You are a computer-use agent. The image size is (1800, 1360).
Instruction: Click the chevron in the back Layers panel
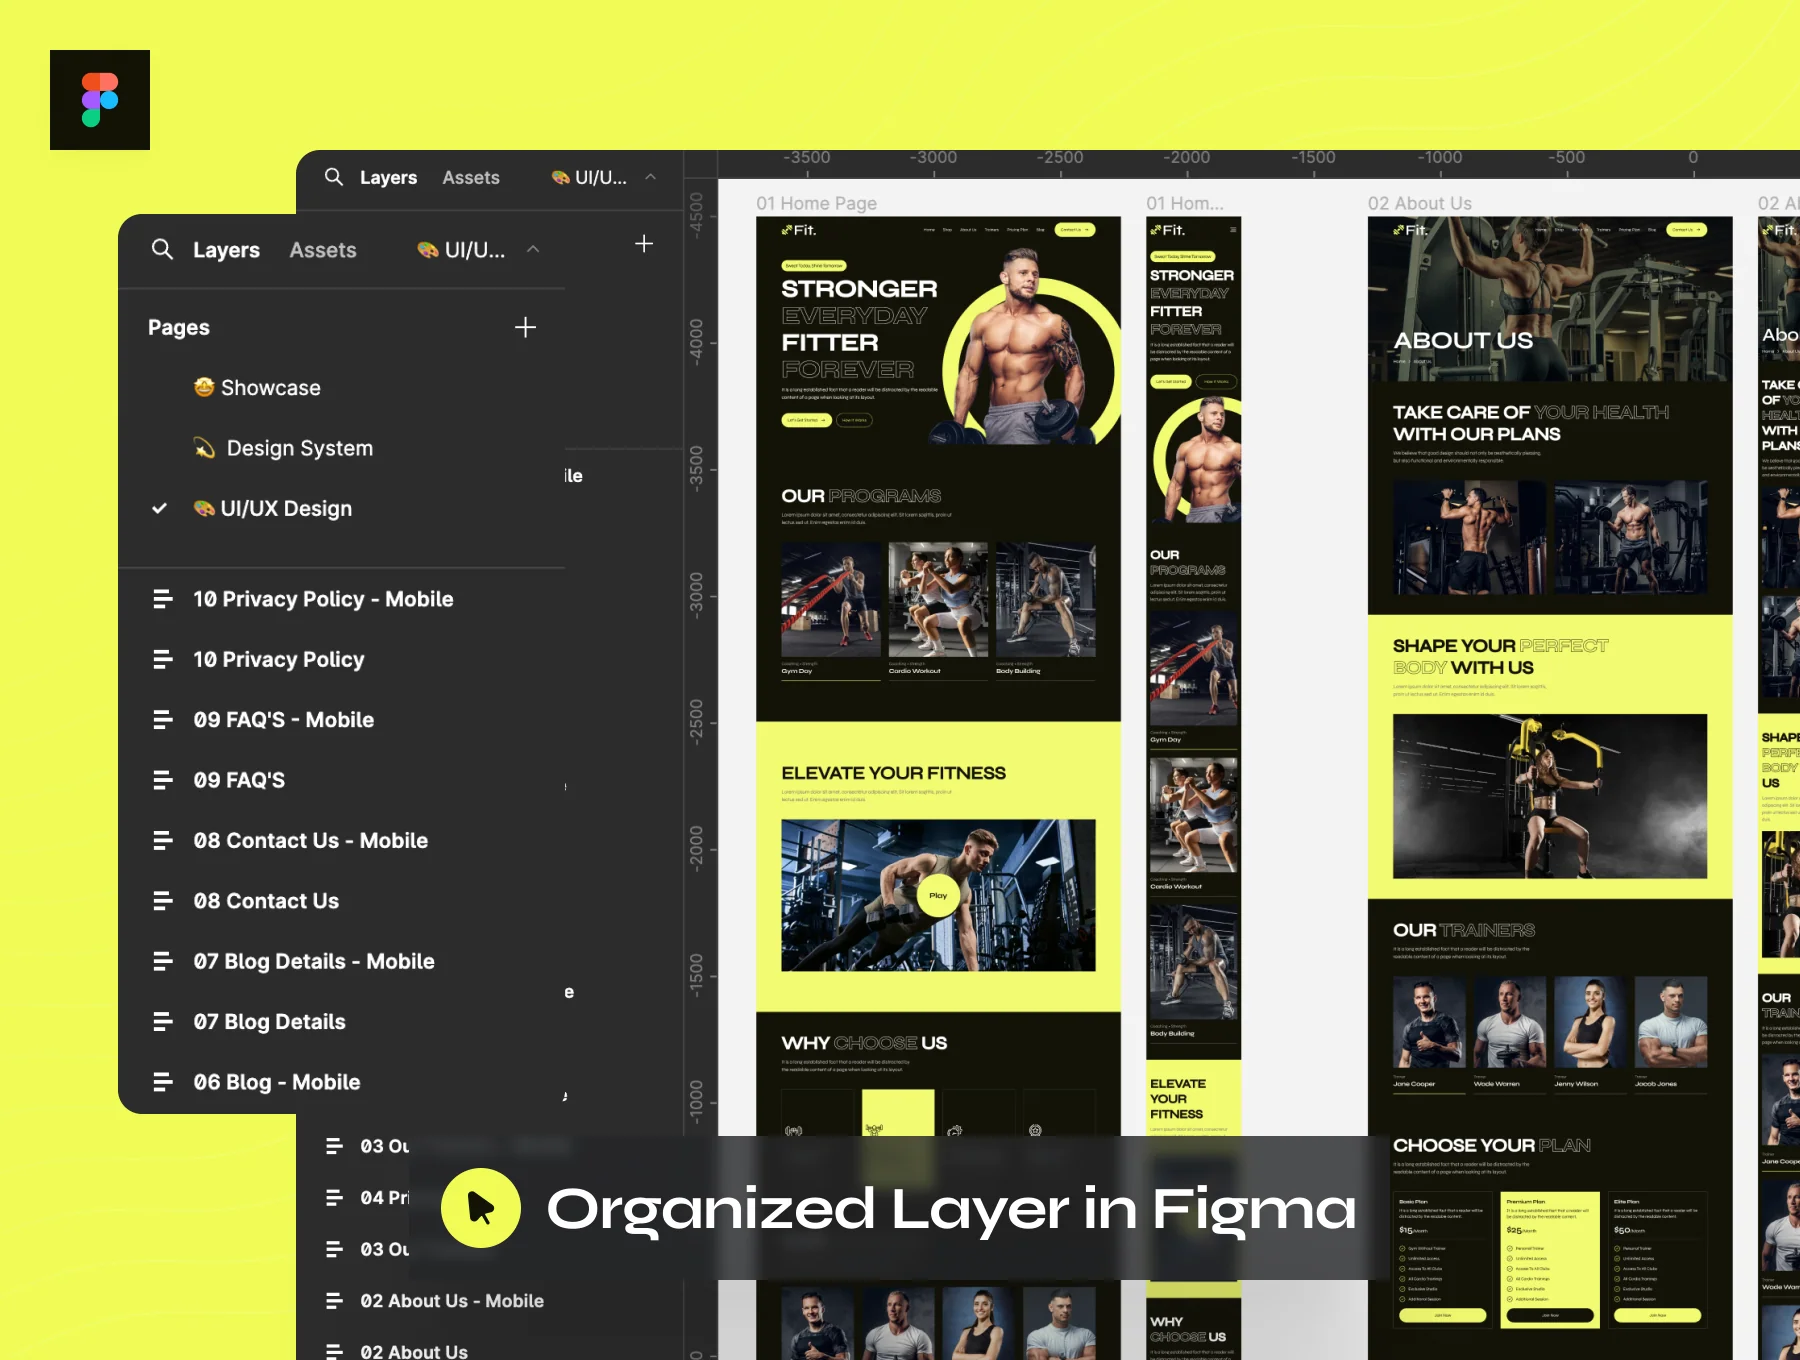pos(651,177)
